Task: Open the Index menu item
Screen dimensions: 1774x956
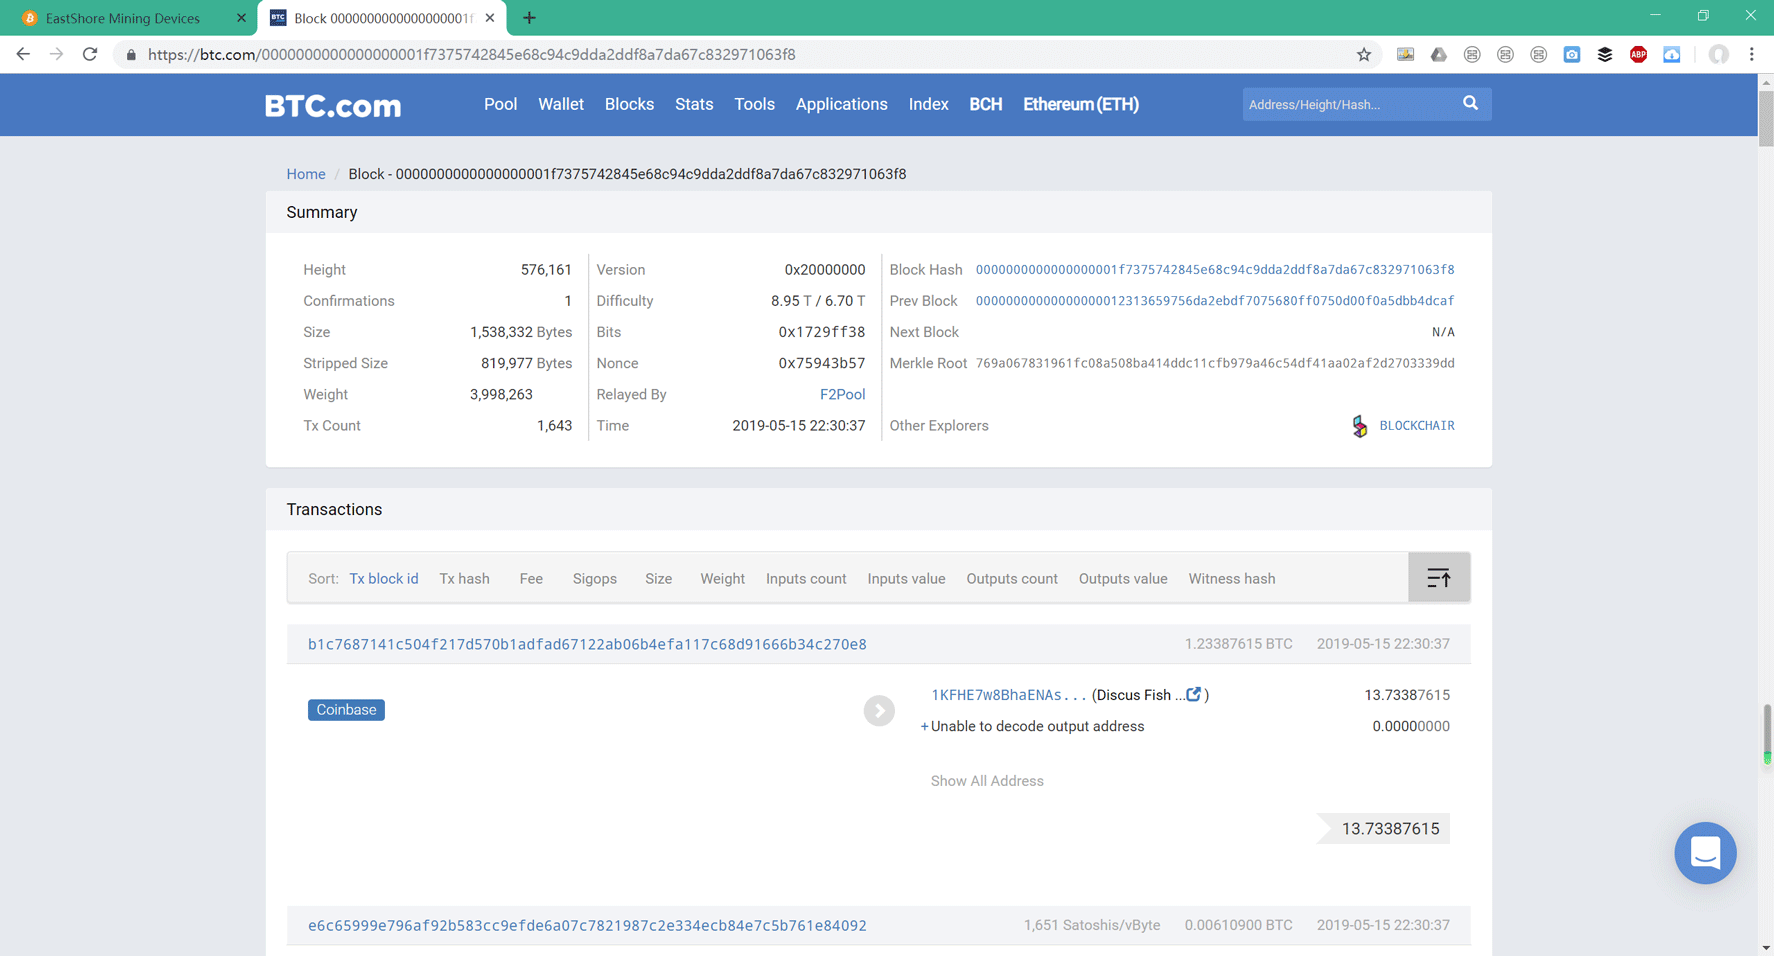Action: [928, 104]
